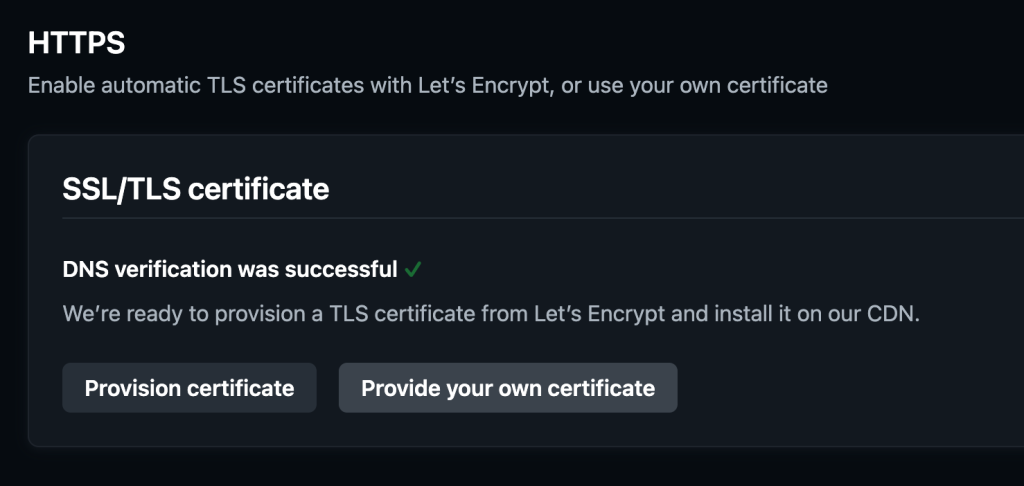This screenshot has height=486, width=1024.
Task: Click the 'We're ready to provision' paragraph
Action: [x=490, y=313]
